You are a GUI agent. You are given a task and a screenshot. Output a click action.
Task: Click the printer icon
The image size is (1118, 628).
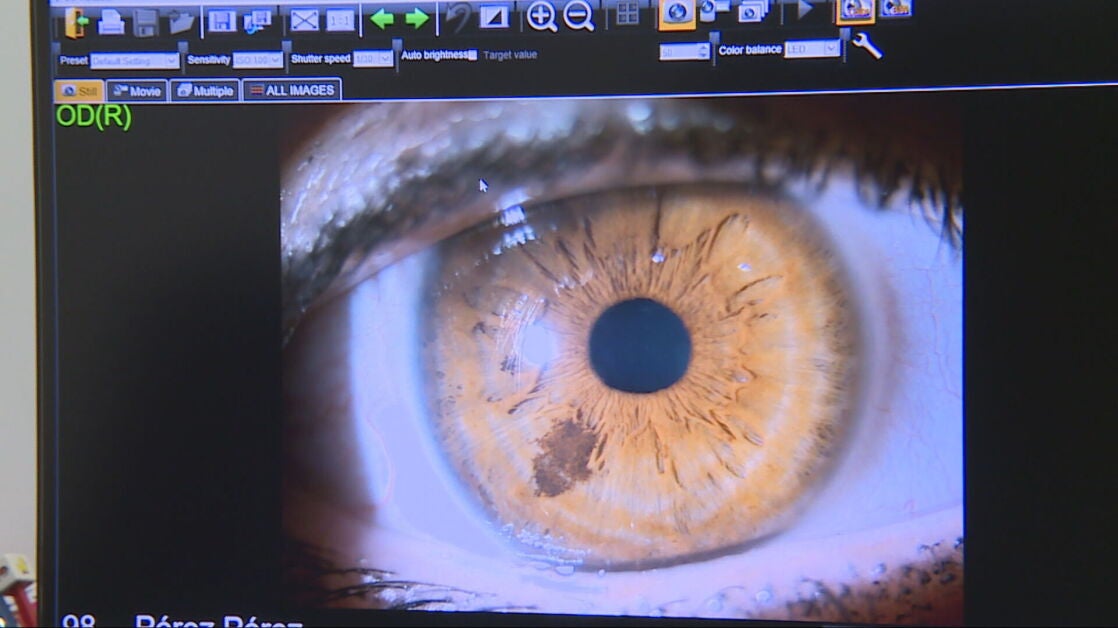[110, 21]
